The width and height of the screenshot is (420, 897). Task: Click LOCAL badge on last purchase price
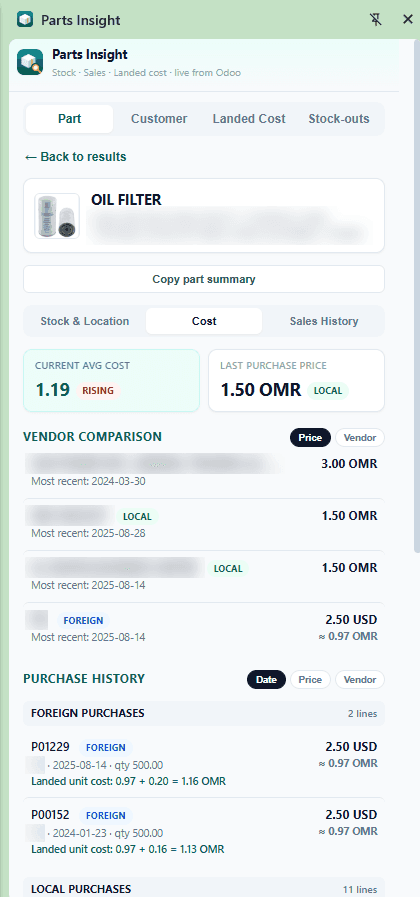(328, 391)
